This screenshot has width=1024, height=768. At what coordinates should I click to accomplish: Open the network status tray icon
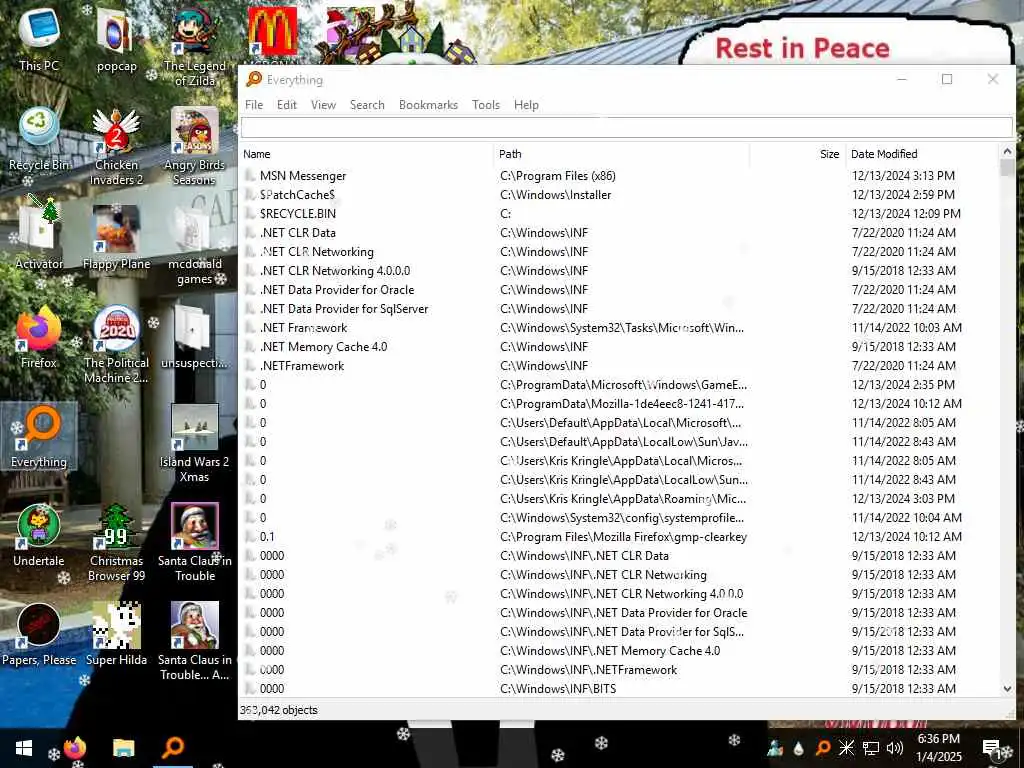871,748
